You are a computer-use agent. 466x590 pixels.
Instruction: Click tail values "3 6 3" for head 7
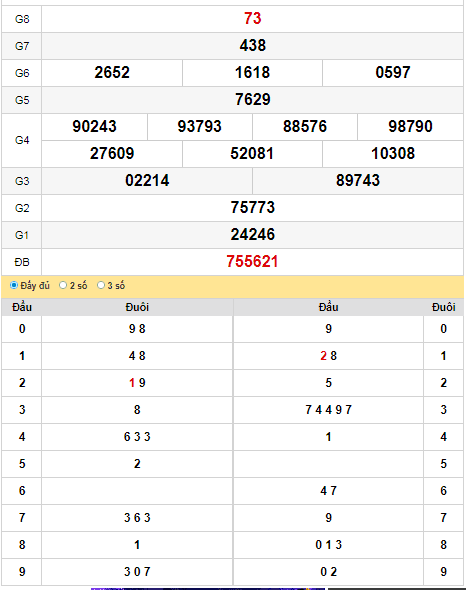click(137, 518)
